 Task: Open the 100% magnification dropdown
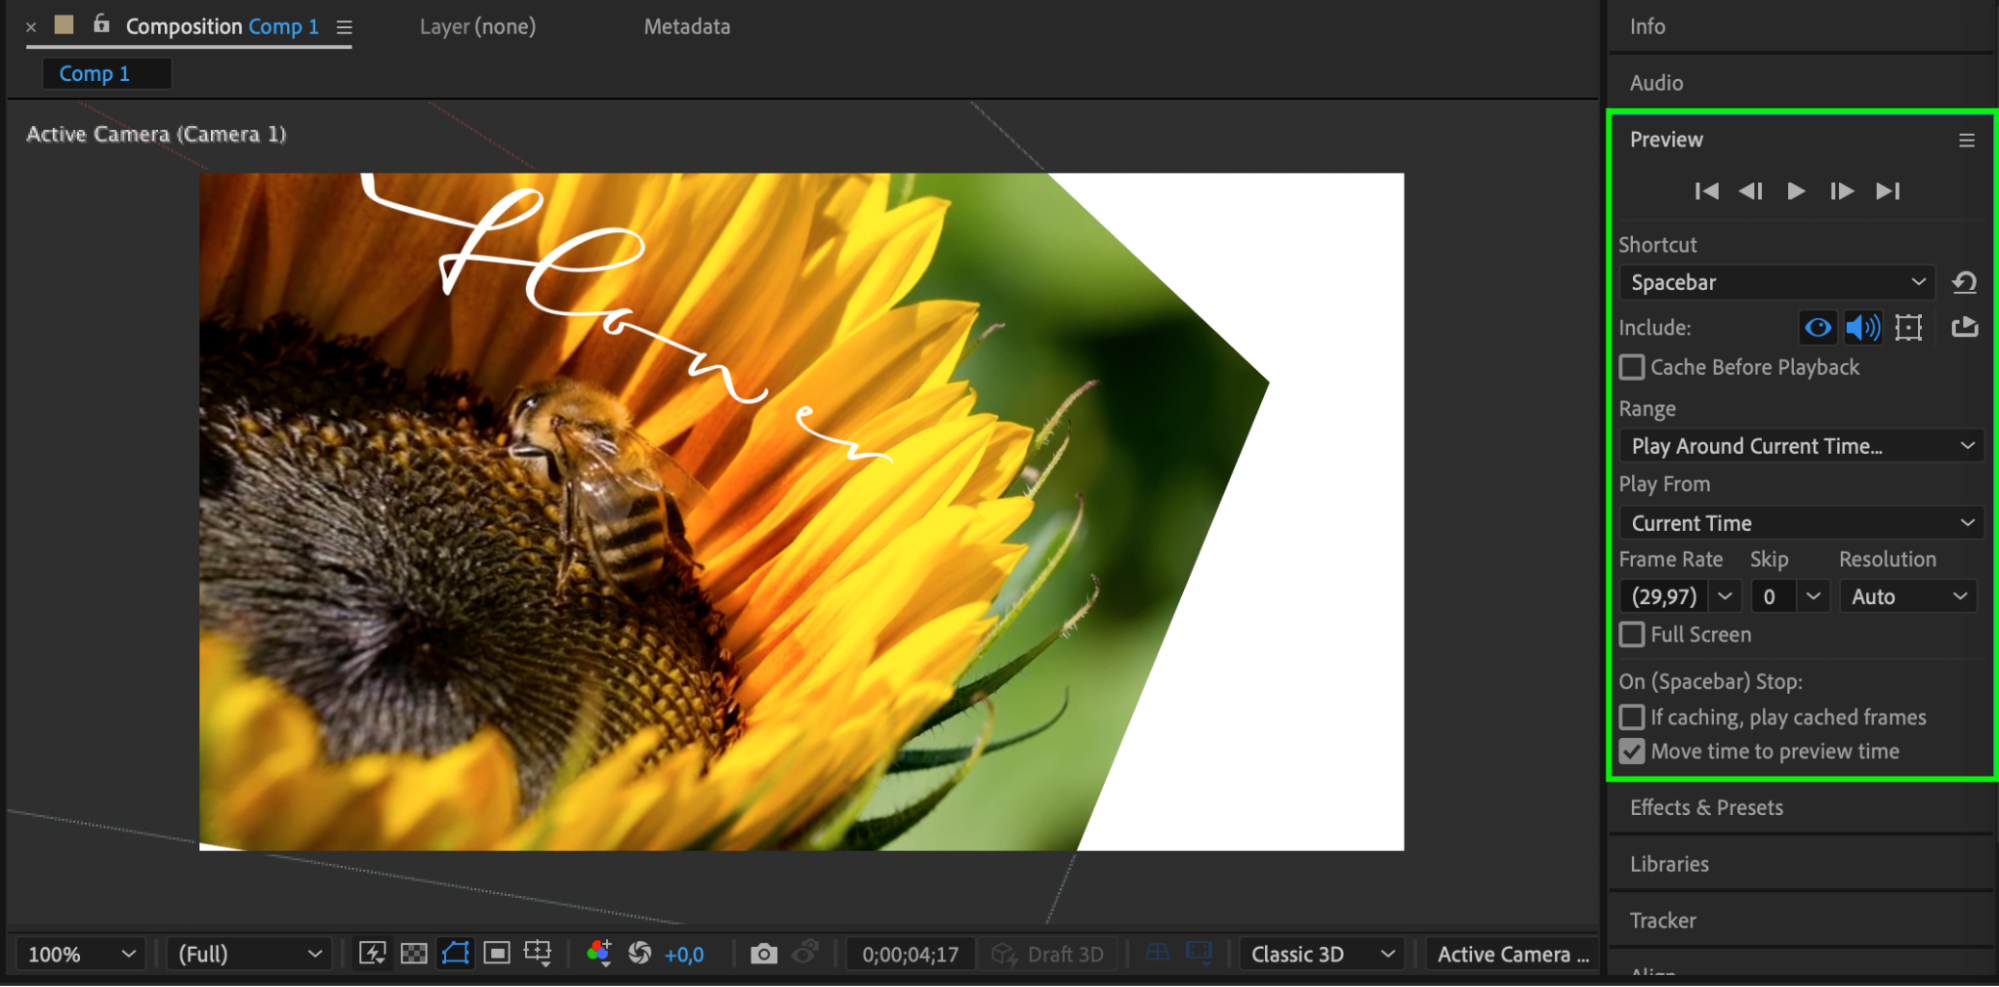pos(81,954)
